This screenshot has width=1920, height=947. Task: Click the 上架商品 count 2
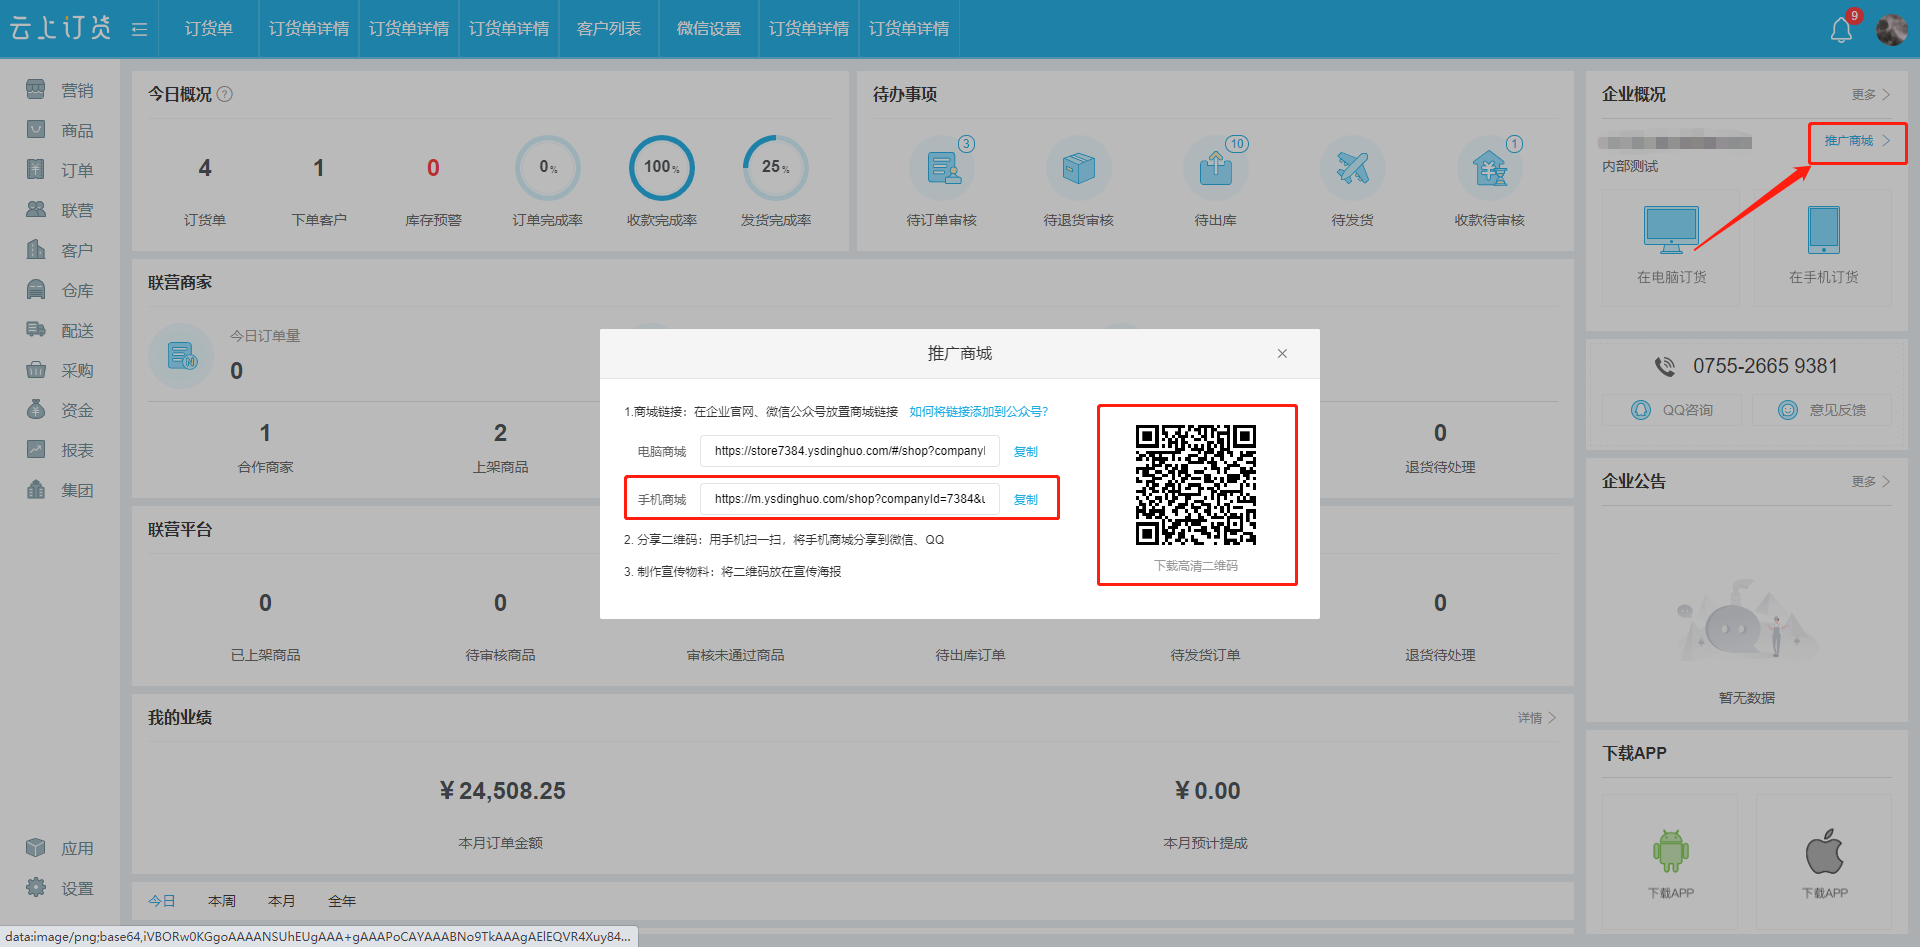click(500, 433)
